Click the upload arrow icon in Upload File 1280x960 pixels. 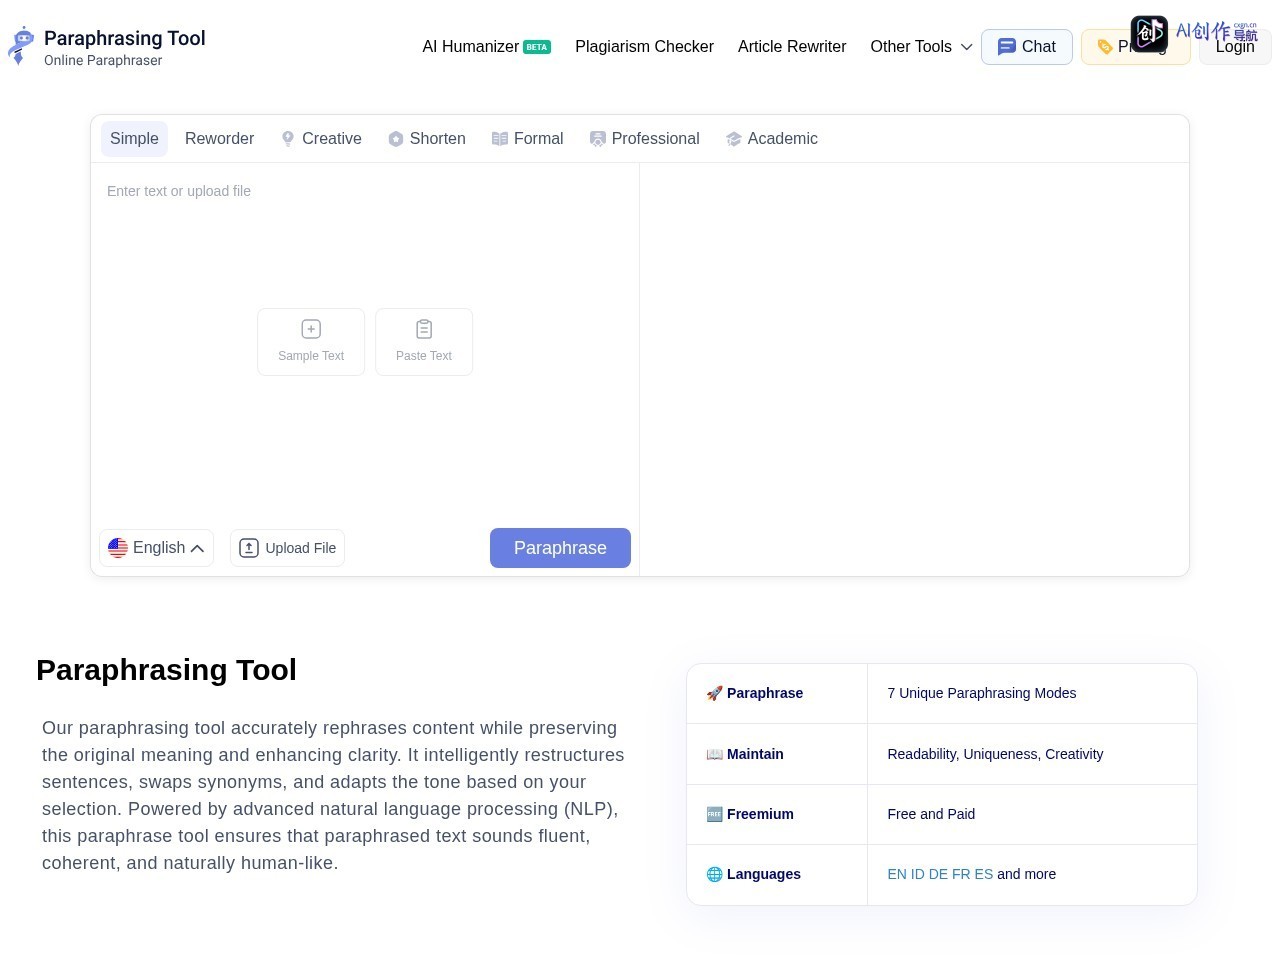(249, 548)
